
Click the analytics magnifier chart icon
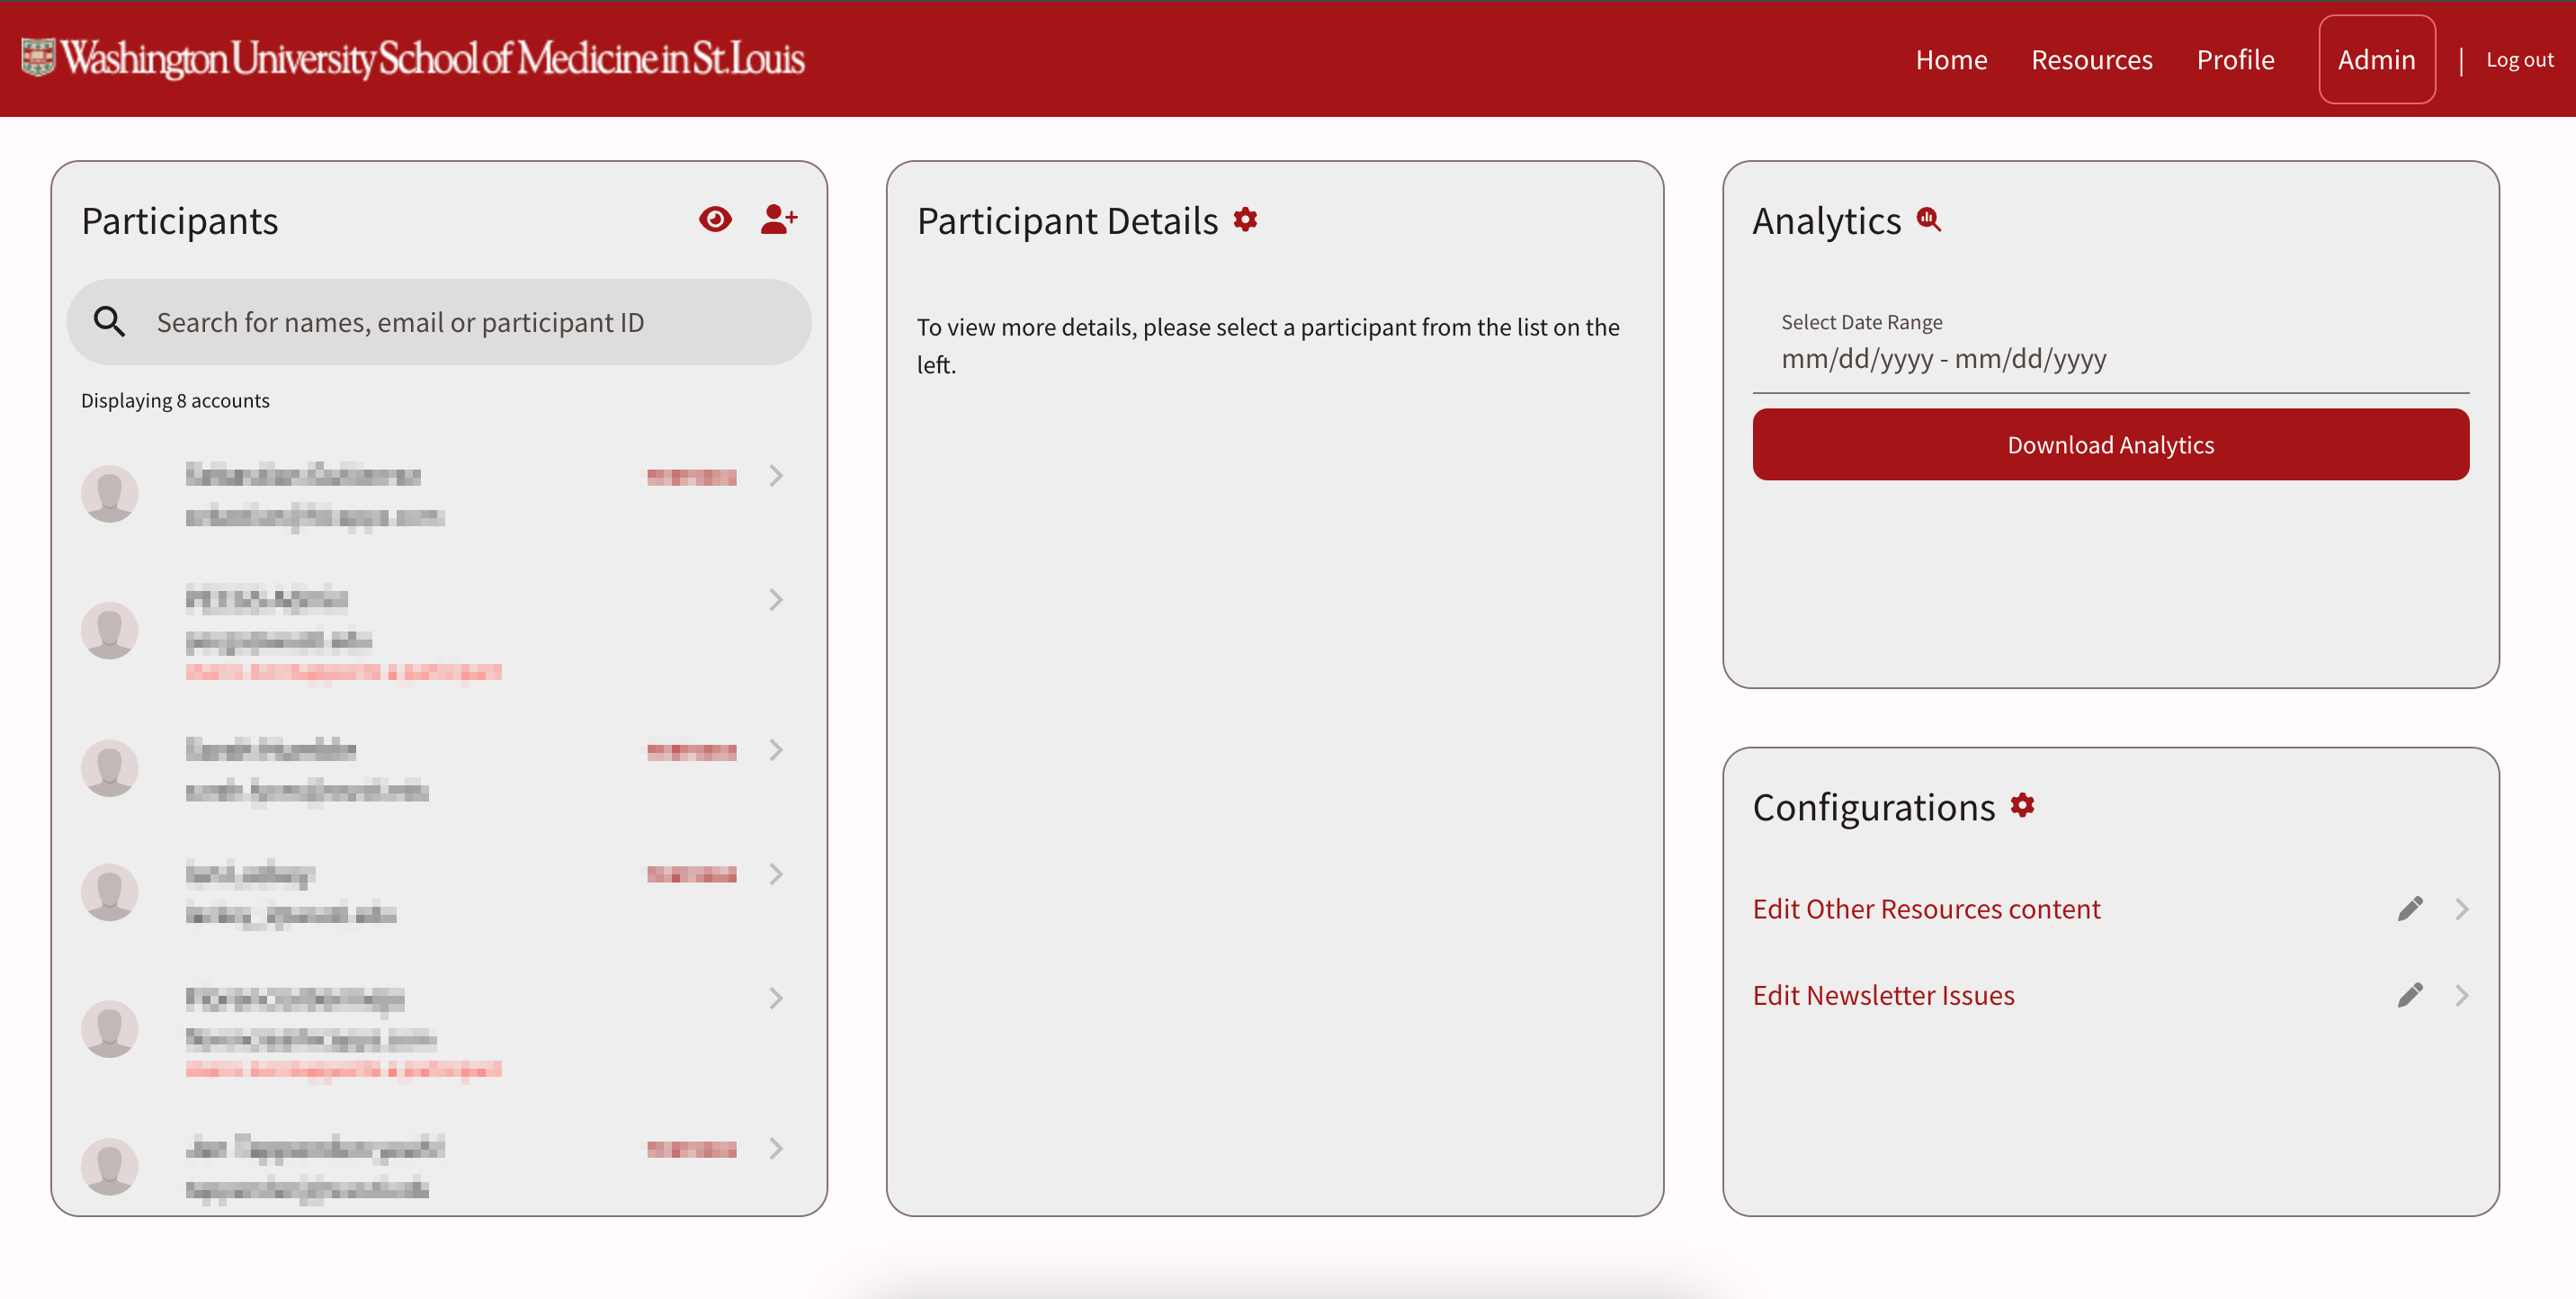click(1928, 219)
